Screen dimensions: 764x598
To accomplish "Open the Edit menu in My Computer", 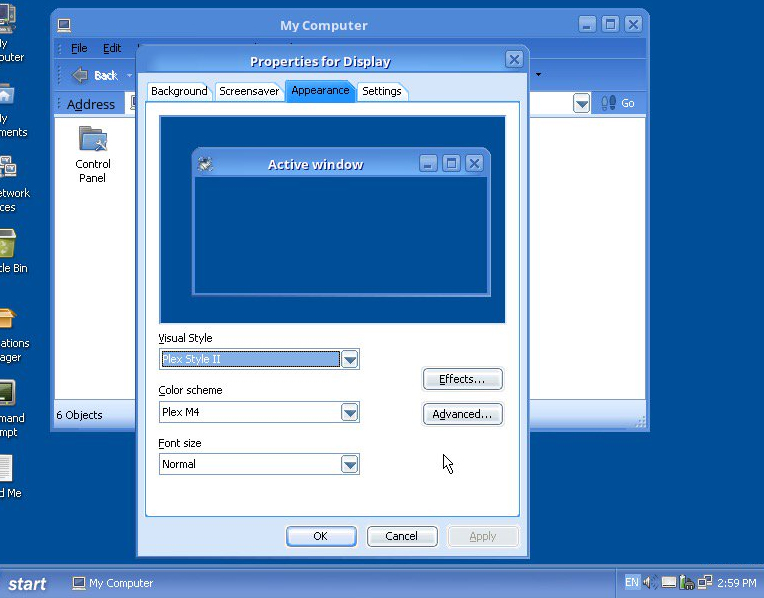I will coord(112,48).
